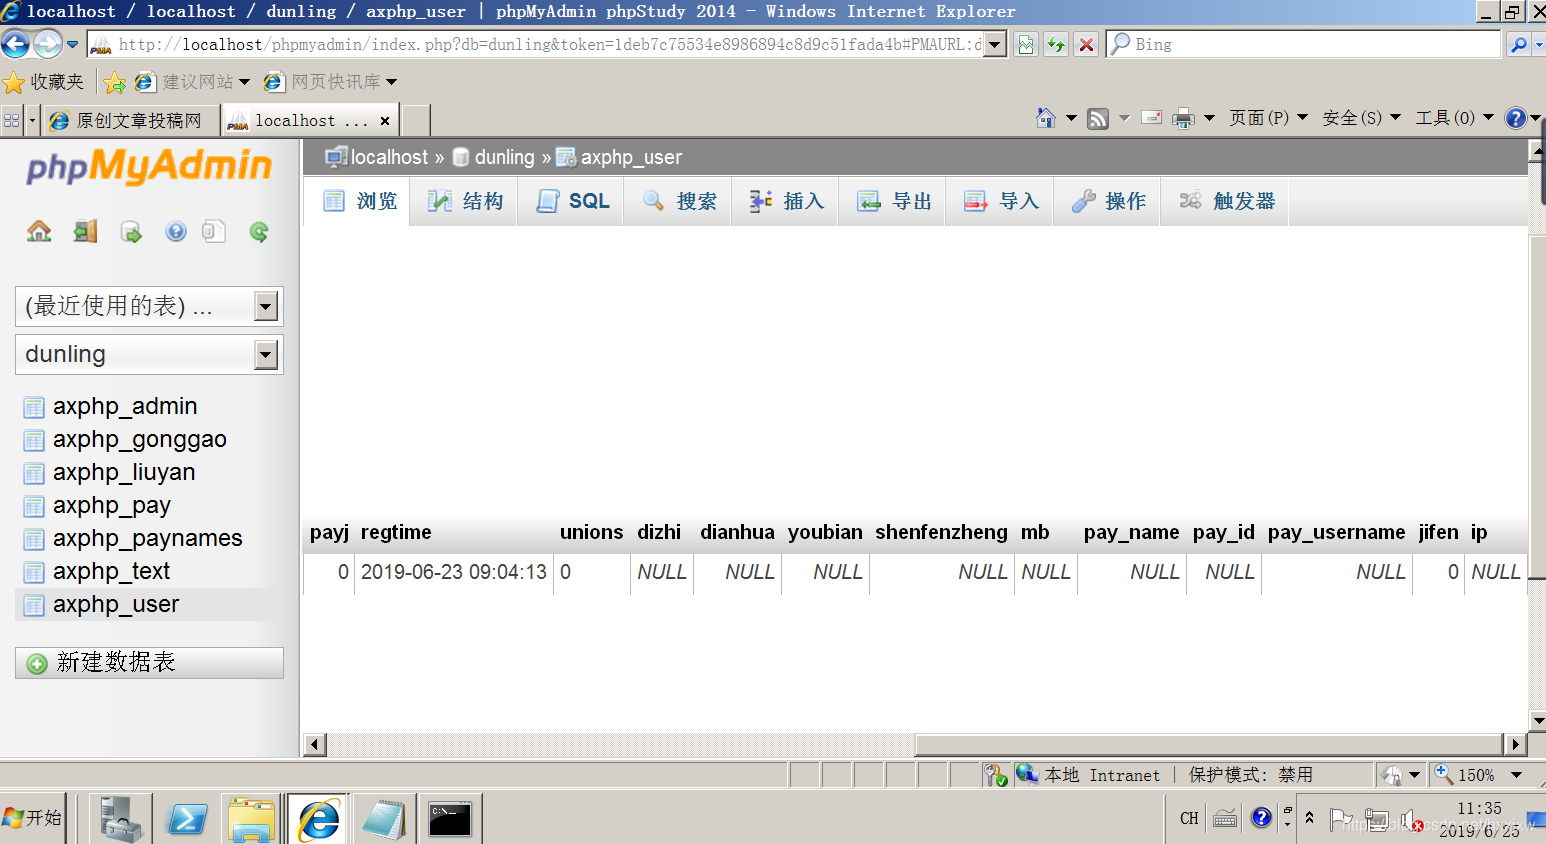Screen dimensions: 1546x844
Task: Click the reload navigation frame icon
Action: 259,232
